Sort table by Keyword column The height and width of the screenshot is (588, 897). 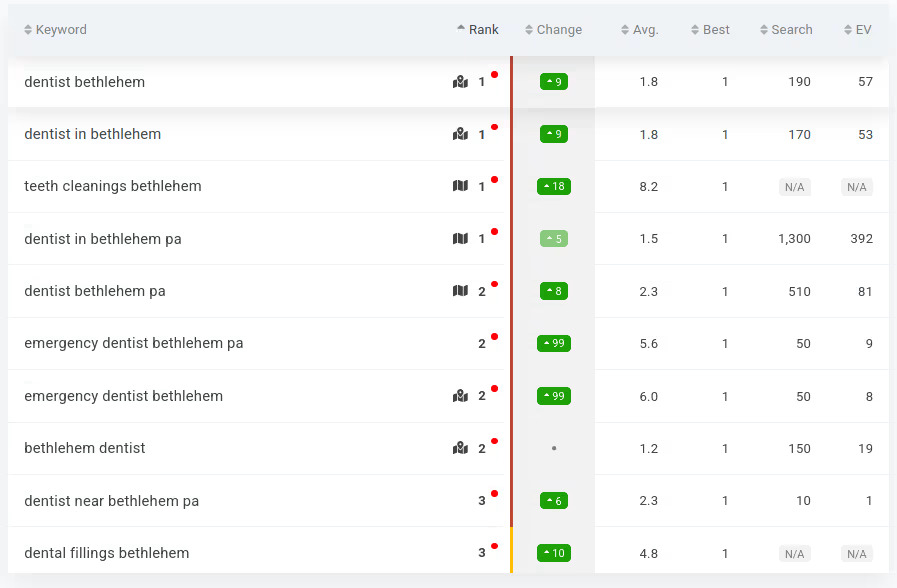61,30
